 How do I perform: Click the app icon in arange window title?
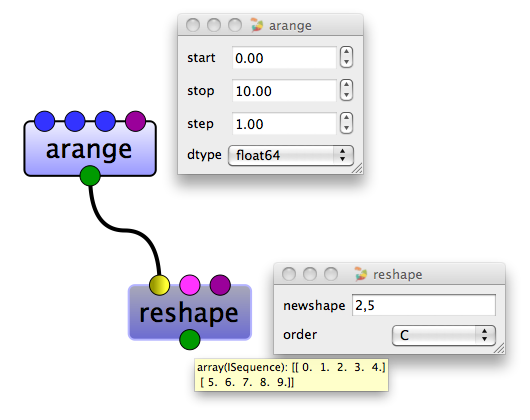(x=257, y=25)
